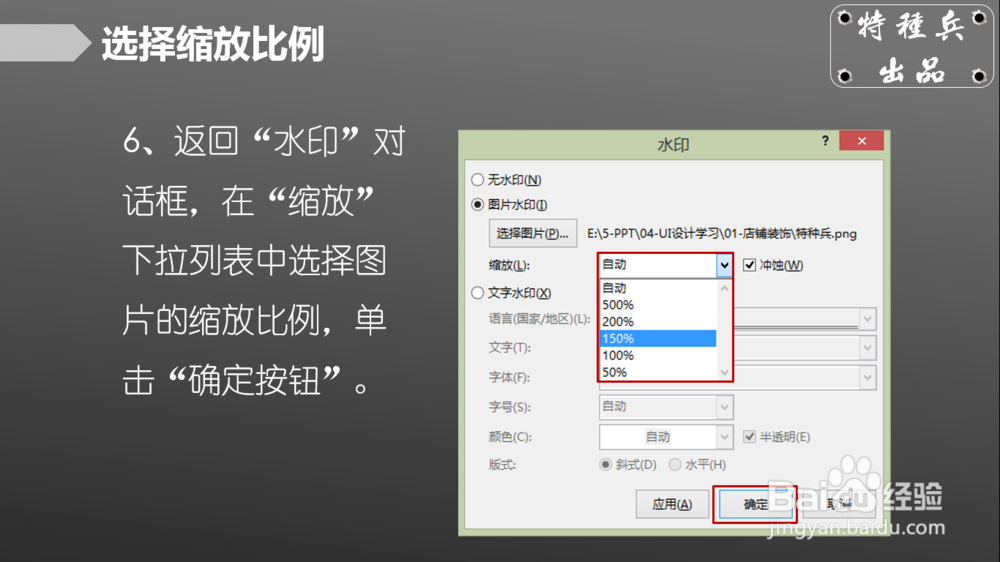1000x562 pixels.
Task: Select the 文字水印 radio button
Action: (x=478, y=293)
